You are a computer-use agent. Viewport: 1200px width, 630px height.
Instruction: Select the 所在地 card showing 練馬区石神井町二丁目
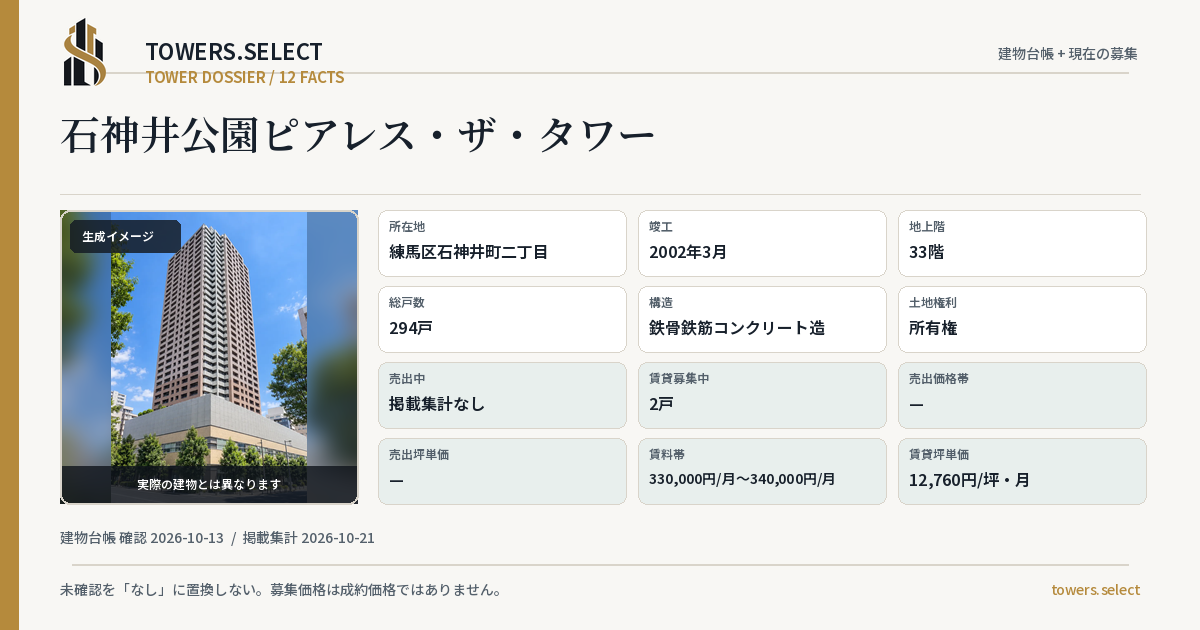502,243
